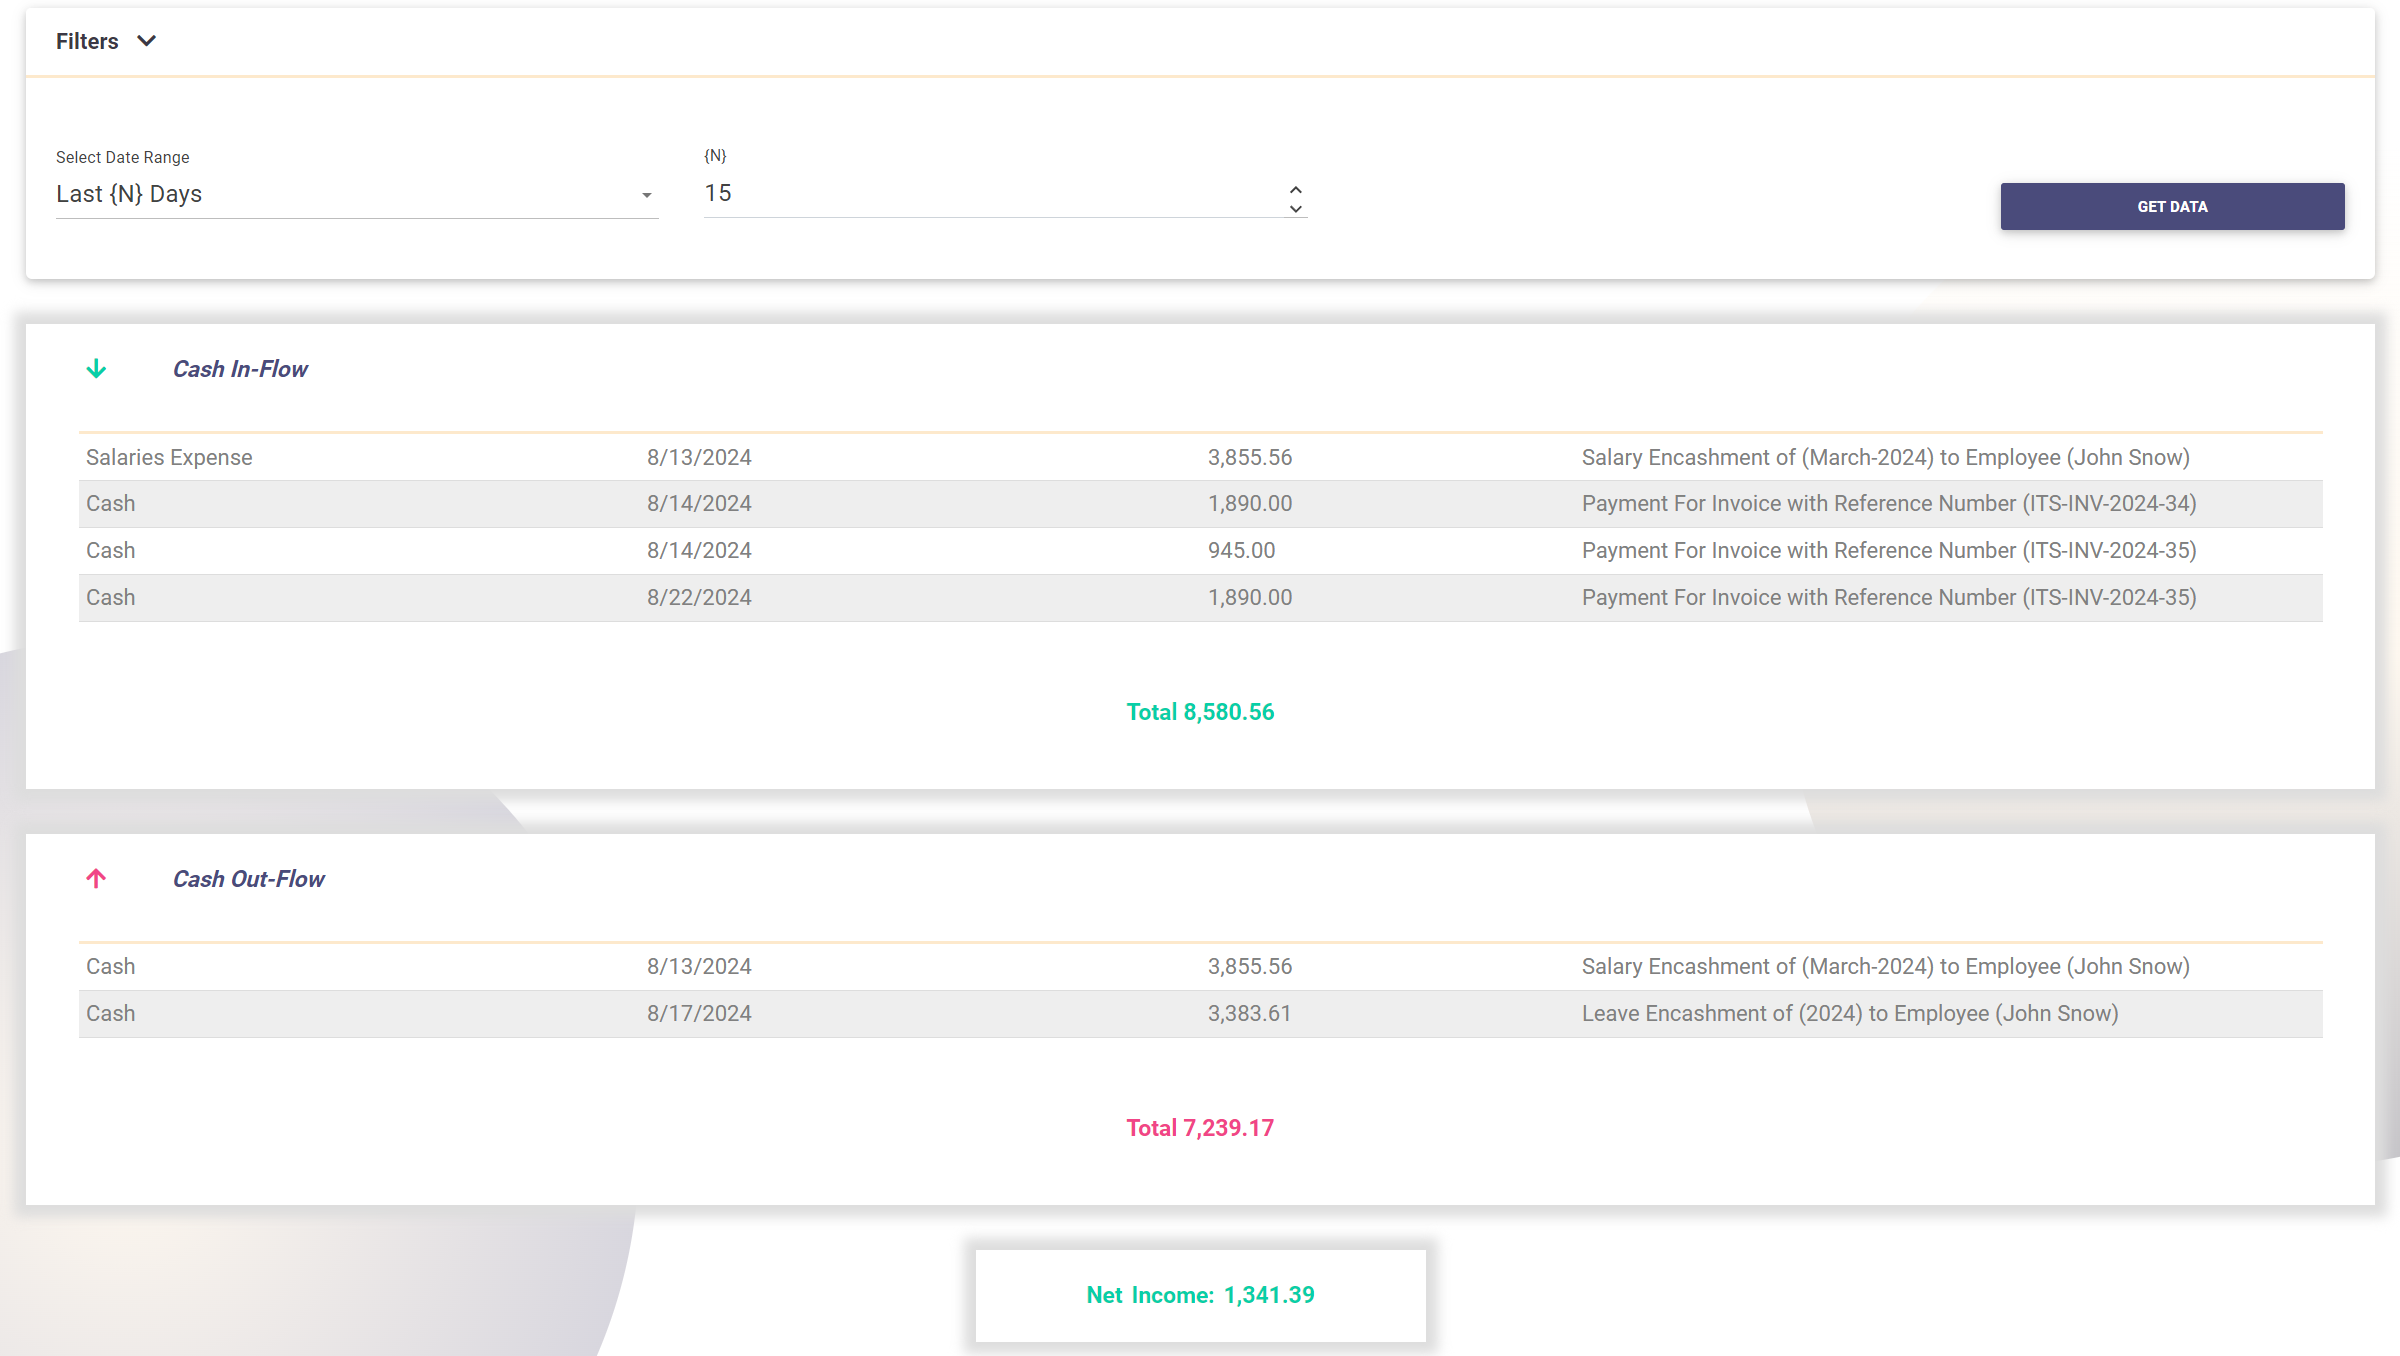The width and height of the screenshot is (2400, 1356).
Task: Click the Cash In-Flow total 8,580.56
Action: [1200, 712]
